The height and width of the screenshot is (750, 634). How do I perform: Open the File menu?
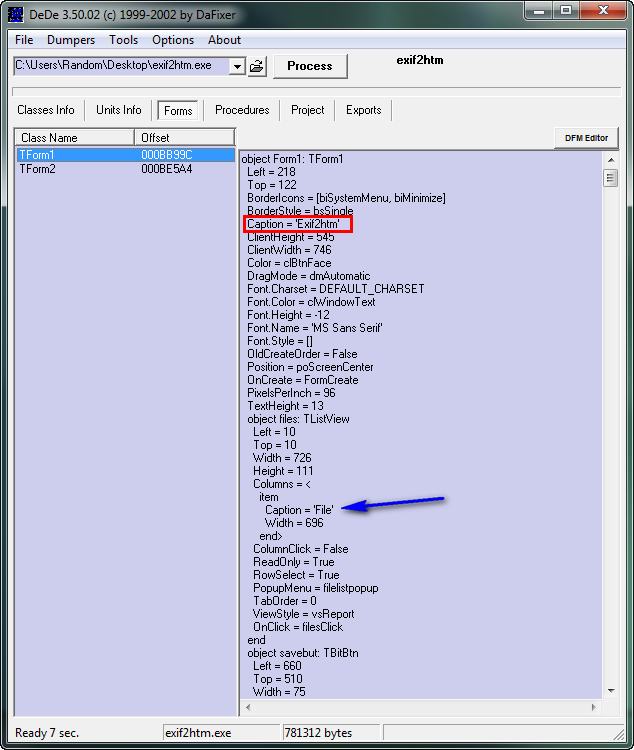(24, 40)
